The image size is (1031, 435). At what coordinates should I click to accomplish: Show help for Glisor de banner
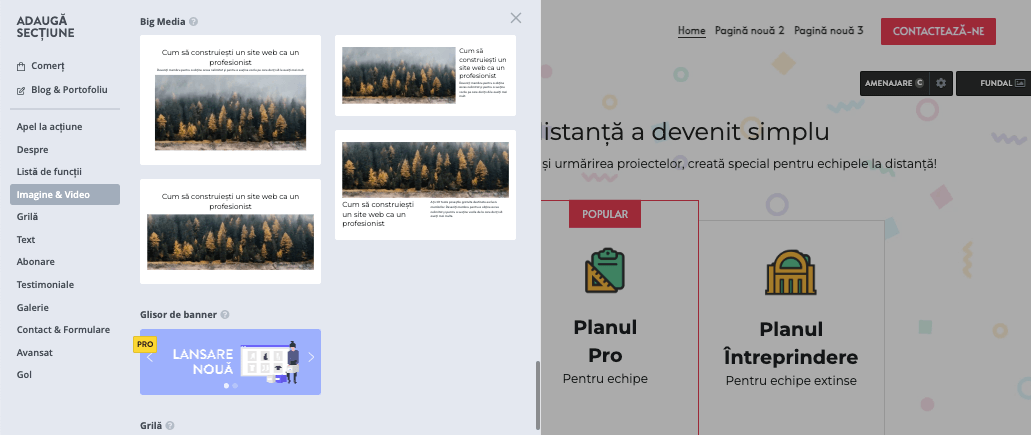[225, 315]
